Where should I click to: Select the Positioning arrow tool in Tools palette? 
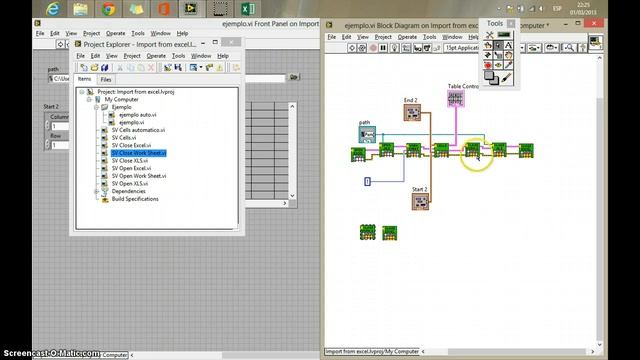pyautogui.click(x=498, y=45)
